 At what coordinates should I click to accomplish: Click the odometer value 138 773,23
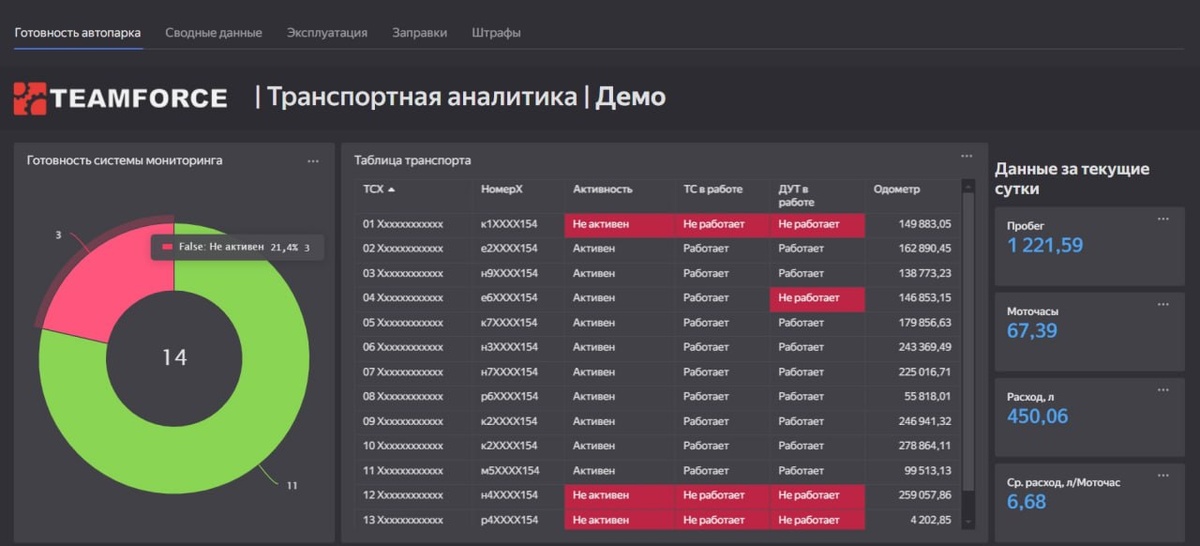point(925,273)
